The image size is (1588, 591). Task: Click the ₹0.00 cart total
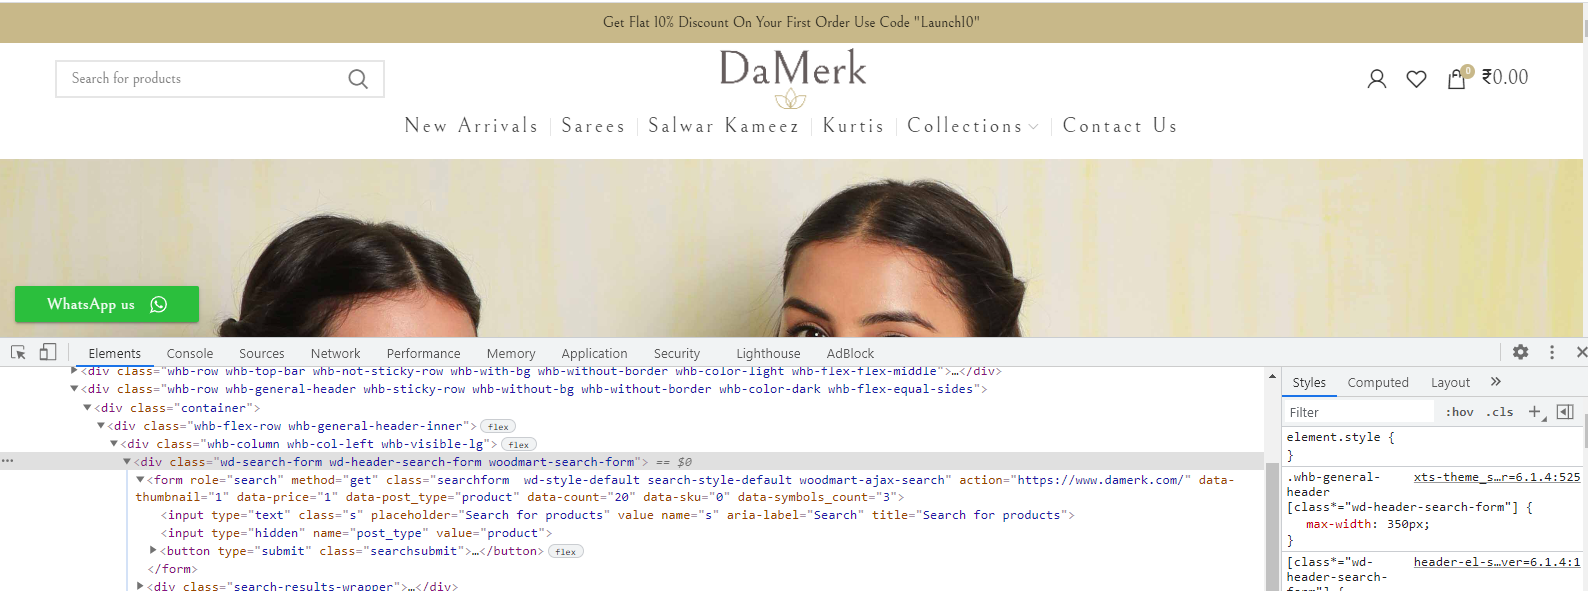(x=1505, y=78)
